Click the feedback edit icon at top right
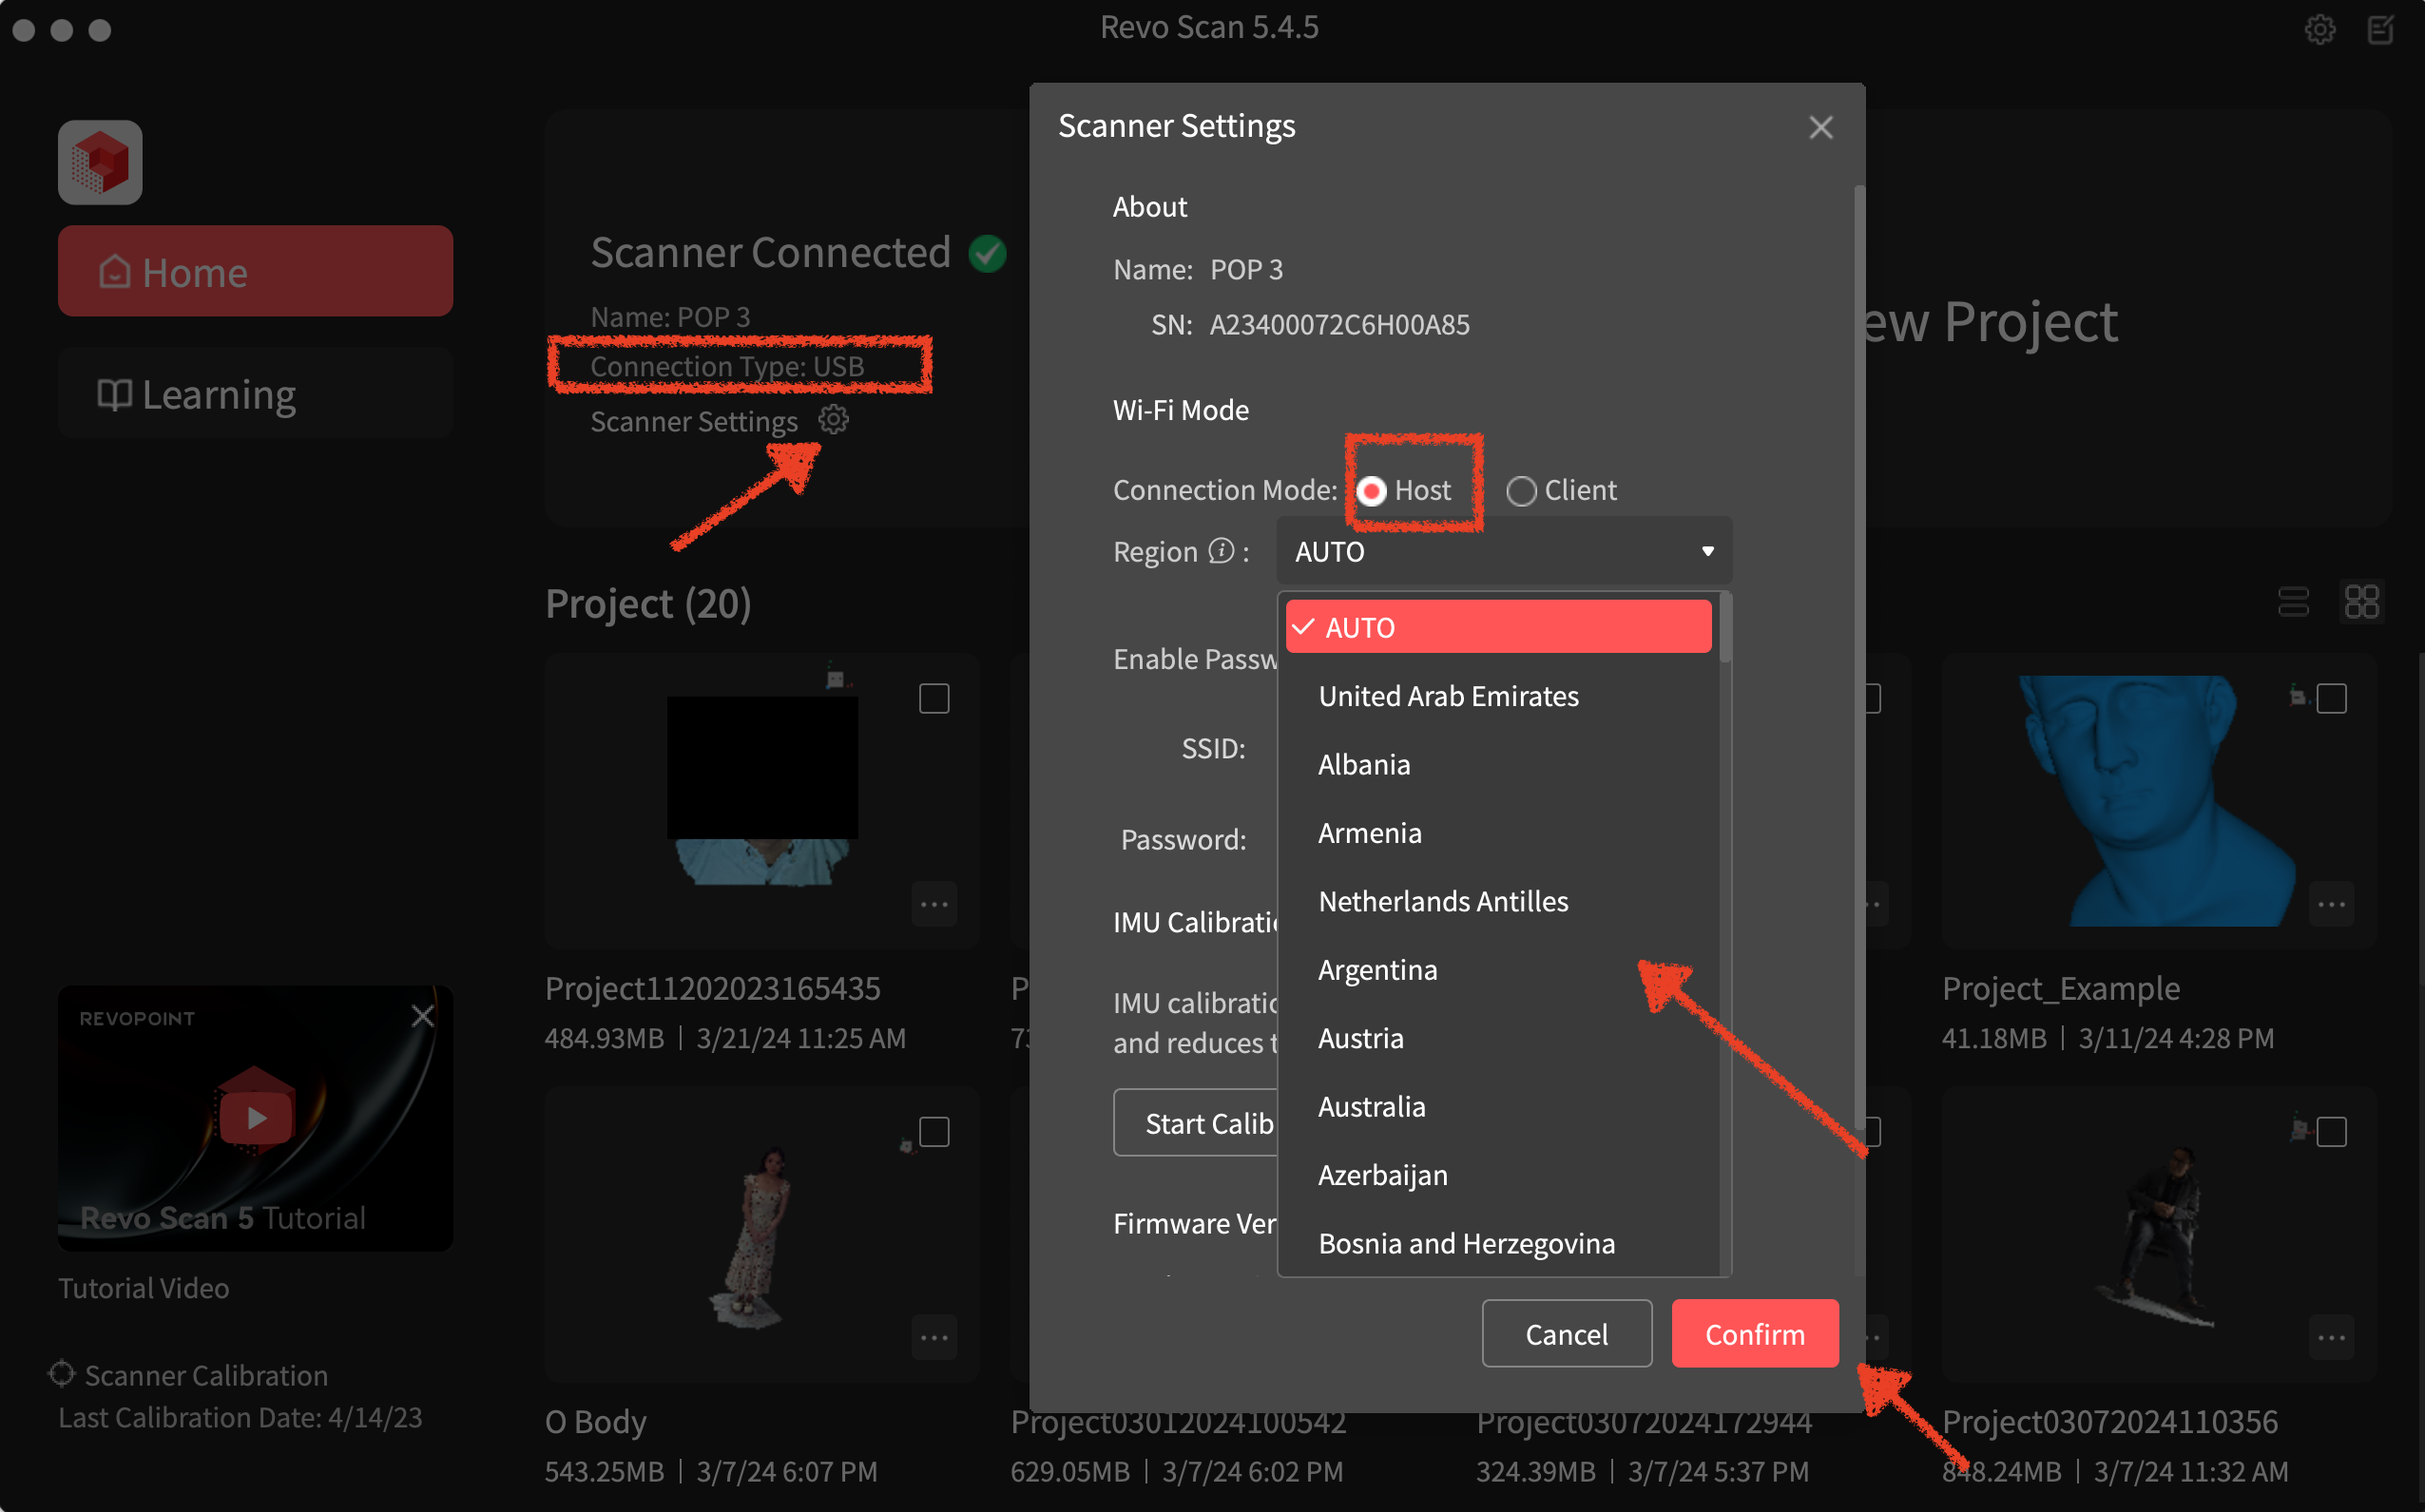 2380,29
